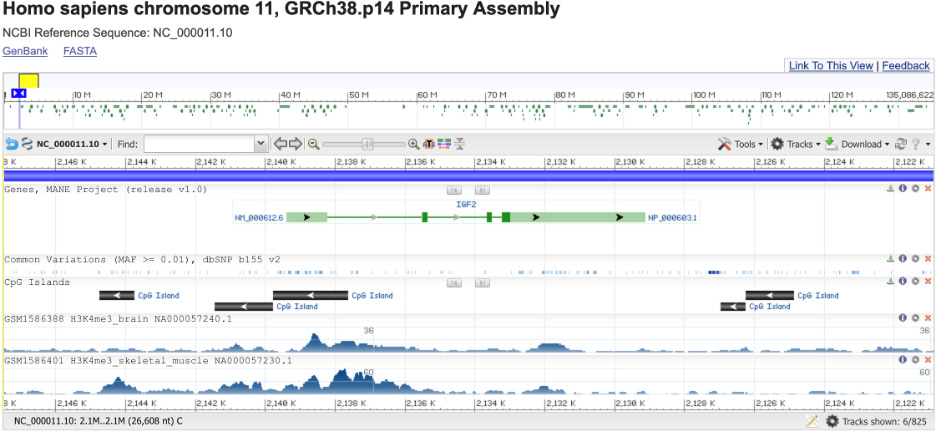This screenshot has height=432, width=936.
Task: Click the refresh icon beside Download
Action: 901,144
